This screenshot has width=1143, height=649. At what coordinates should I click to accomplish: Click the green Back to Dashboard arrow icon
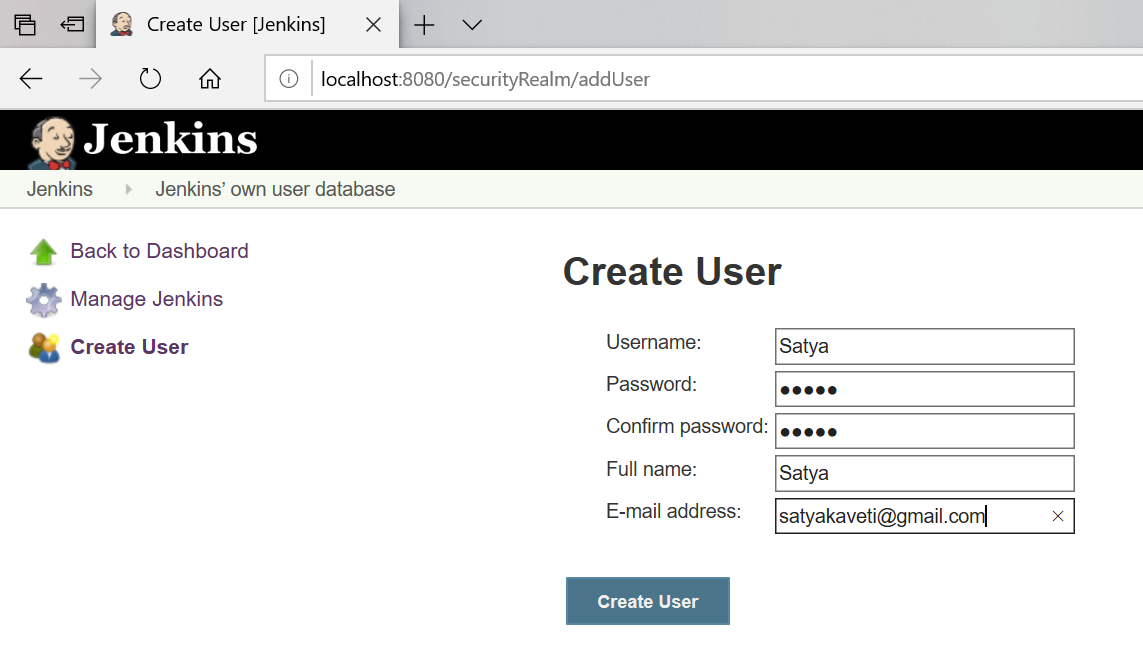tap(44, 252)
